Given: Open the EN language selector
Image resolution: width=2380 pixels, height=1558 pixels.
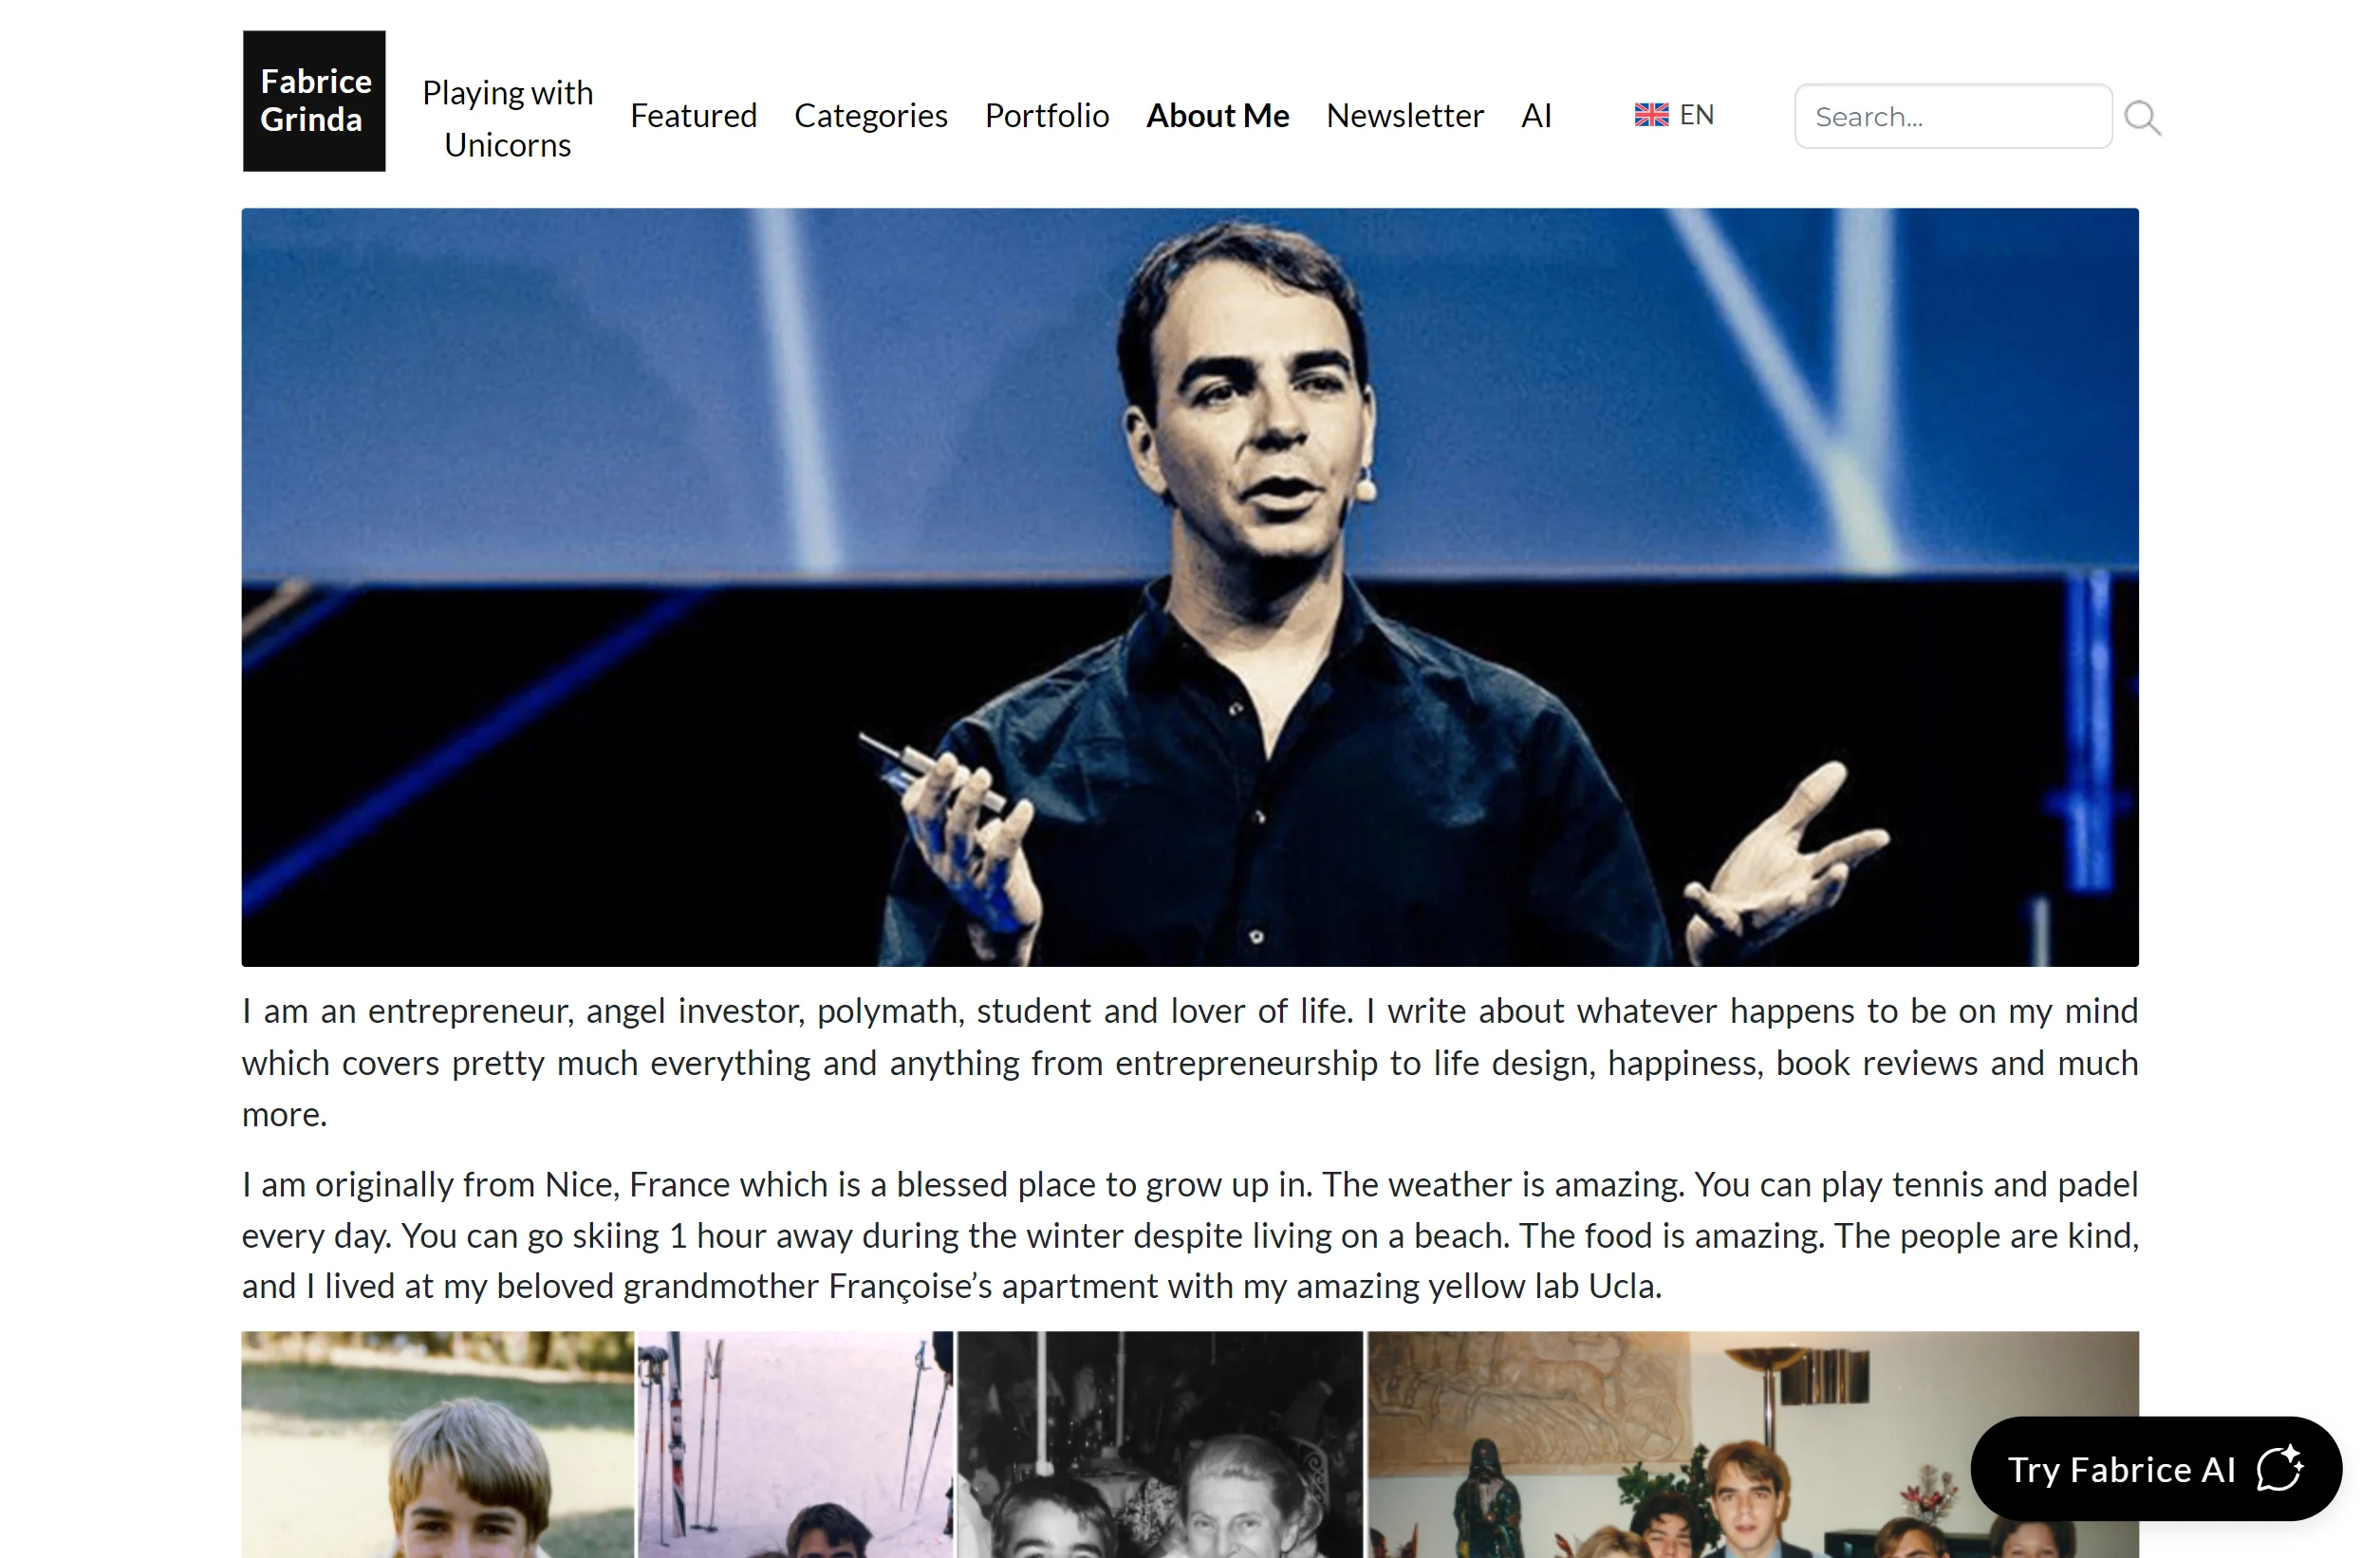Looking at the screenshot, I should (x=1675, y=115).
